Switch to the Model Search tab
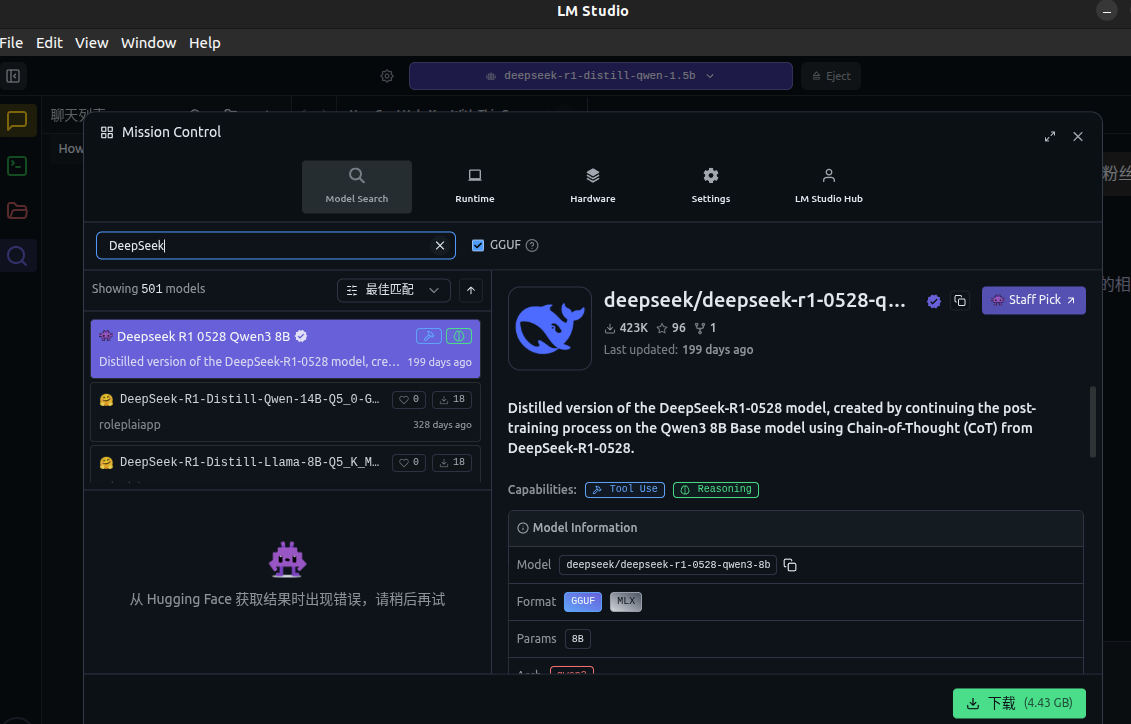The image size is (1131, 724). tap(356, 187)
